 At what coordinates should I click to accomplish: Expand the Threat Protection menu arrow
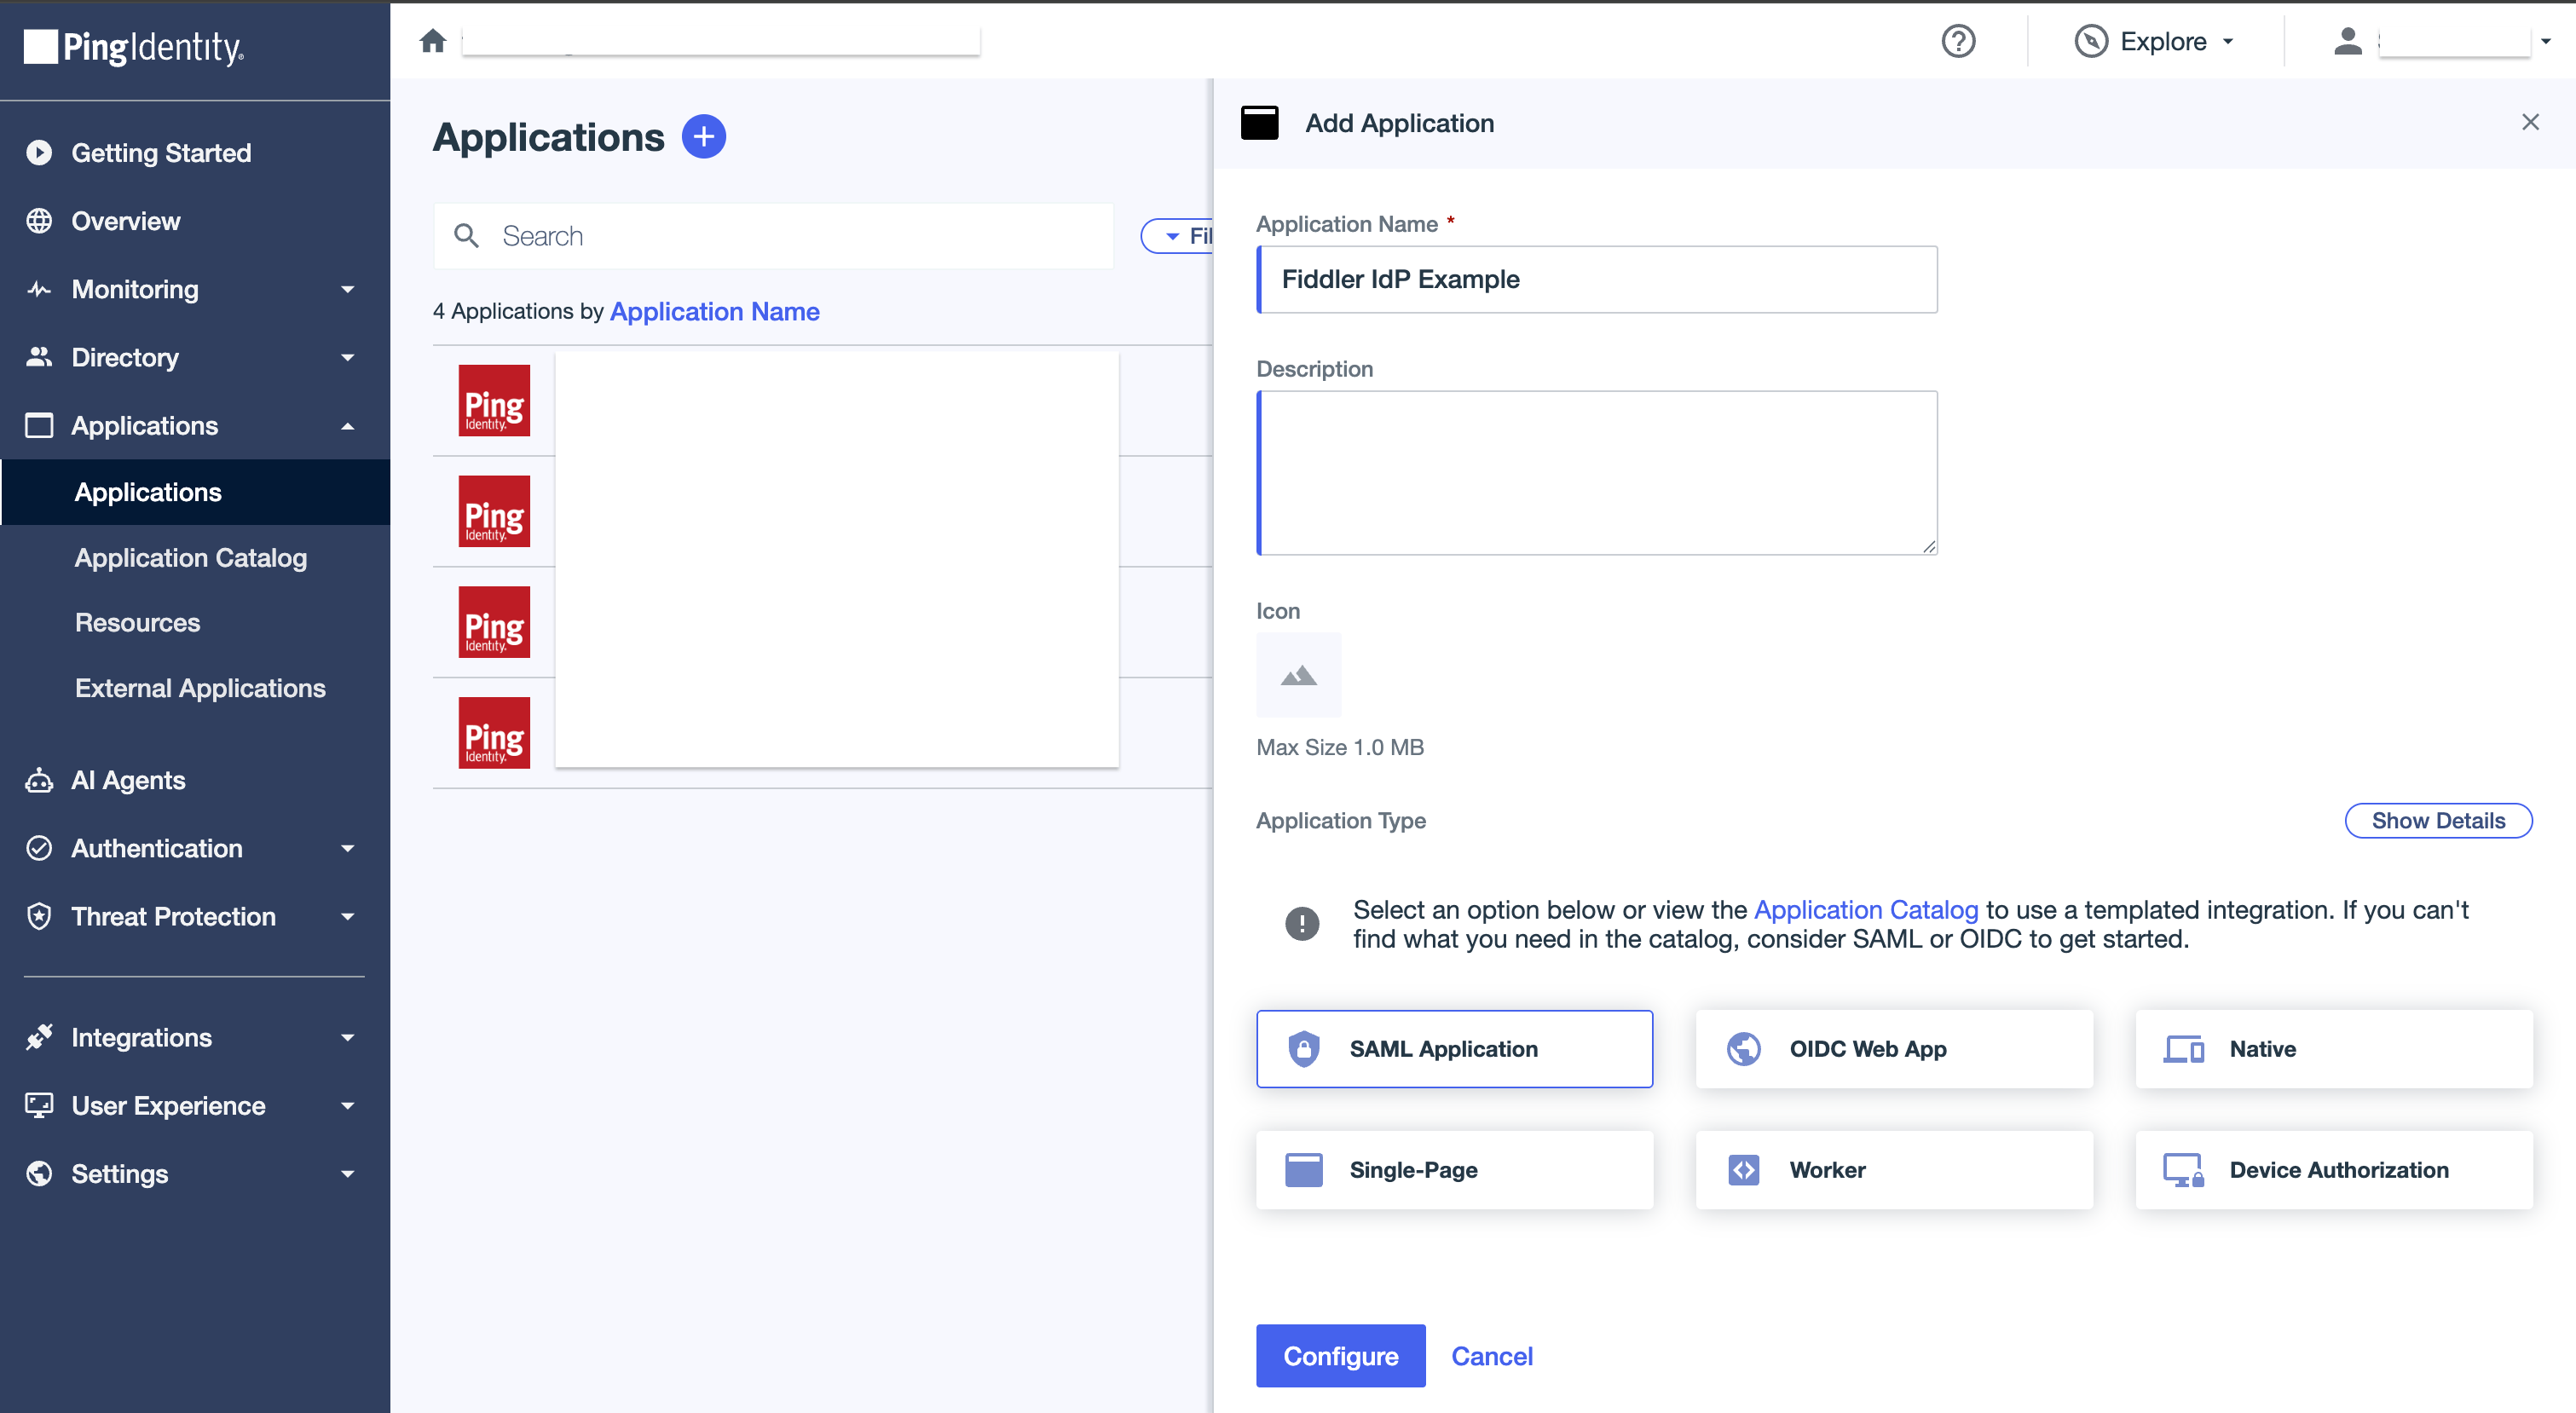(347, 917)
